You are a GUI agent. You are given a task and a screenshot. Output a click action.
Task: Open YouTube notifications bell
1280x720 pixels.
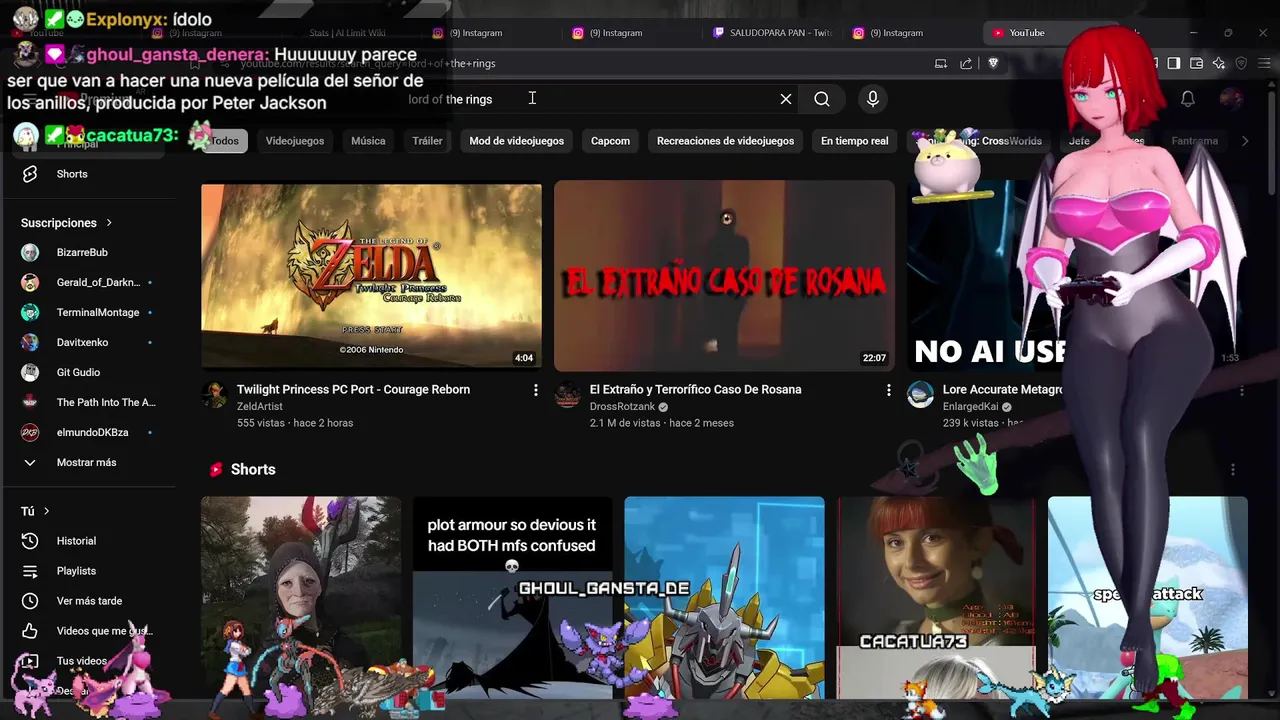click(1188, 99)
